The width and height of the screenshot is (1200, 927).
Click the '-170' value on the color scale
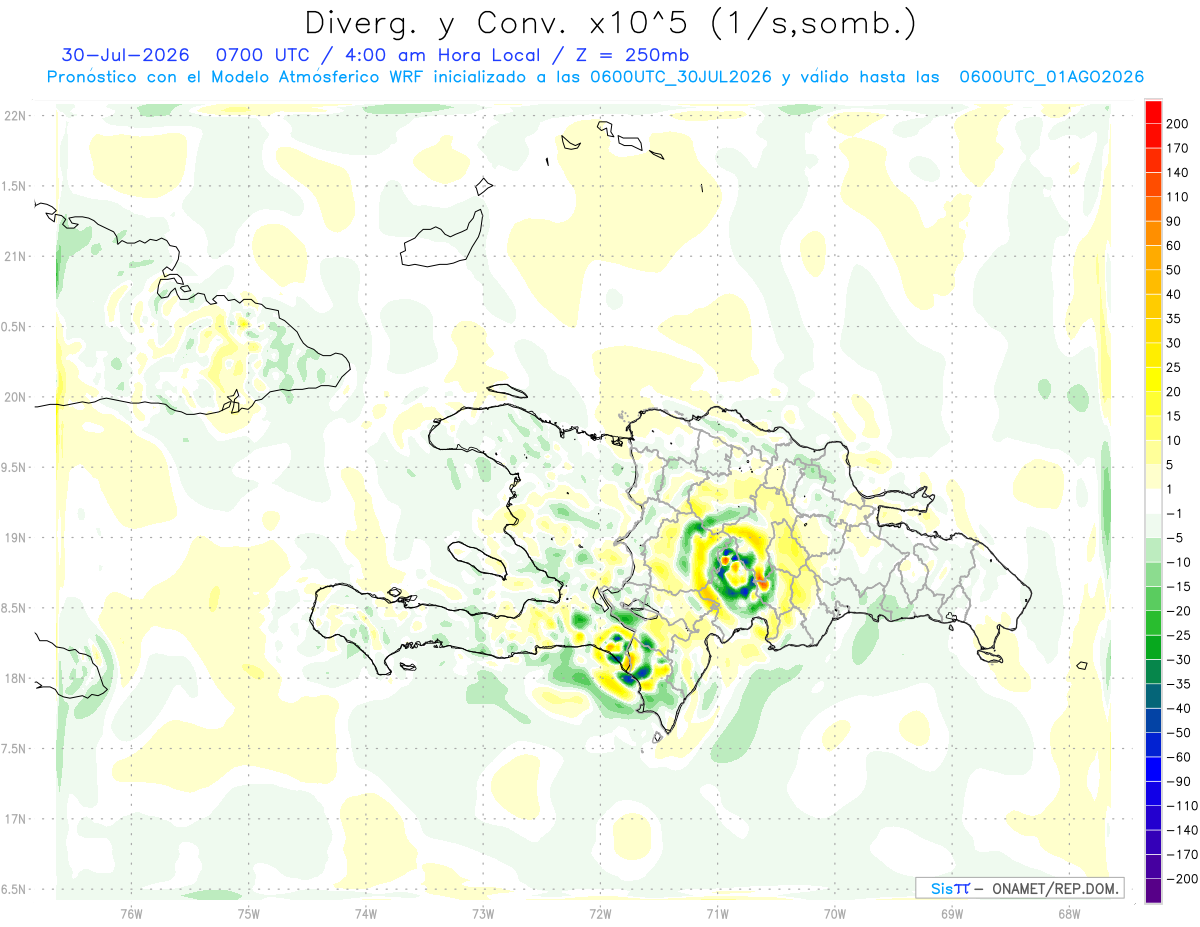(x=1181, y=855)
